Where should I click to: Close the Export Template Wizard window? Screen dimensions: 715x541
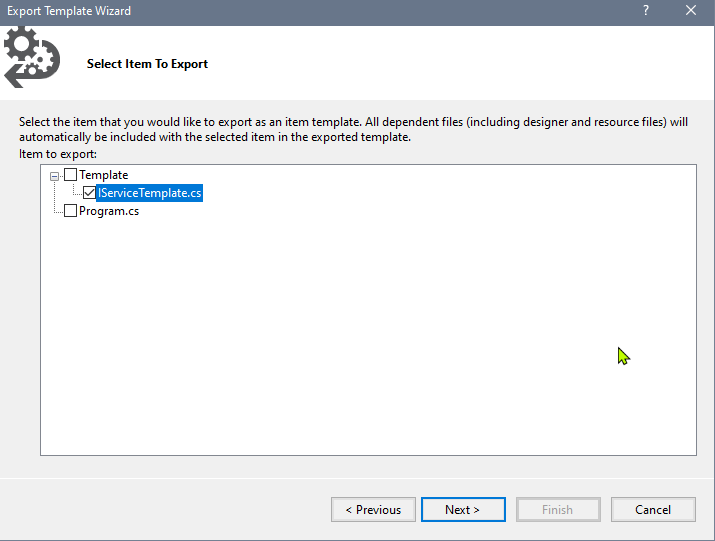click(x=691, y=10)
